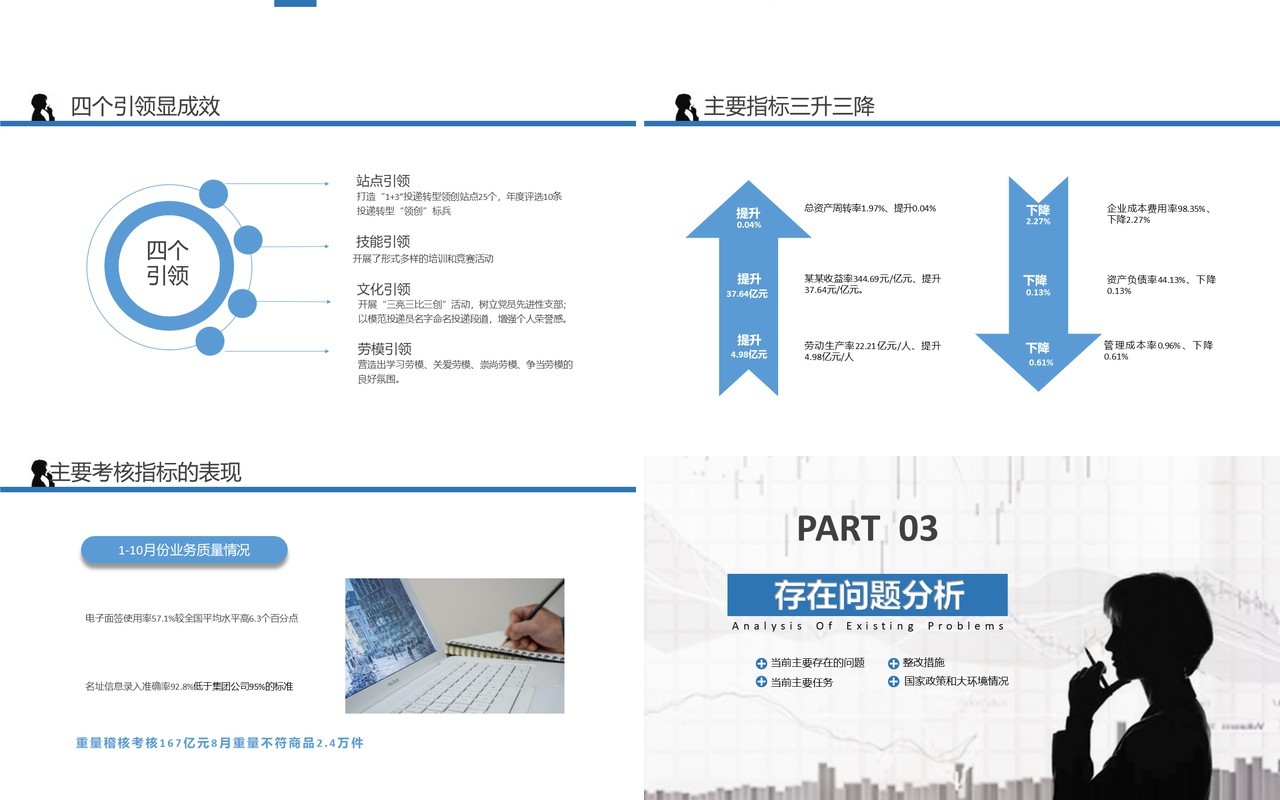
Task: Select the 资产负债率44.13% text
Action: coord(1161,285)
